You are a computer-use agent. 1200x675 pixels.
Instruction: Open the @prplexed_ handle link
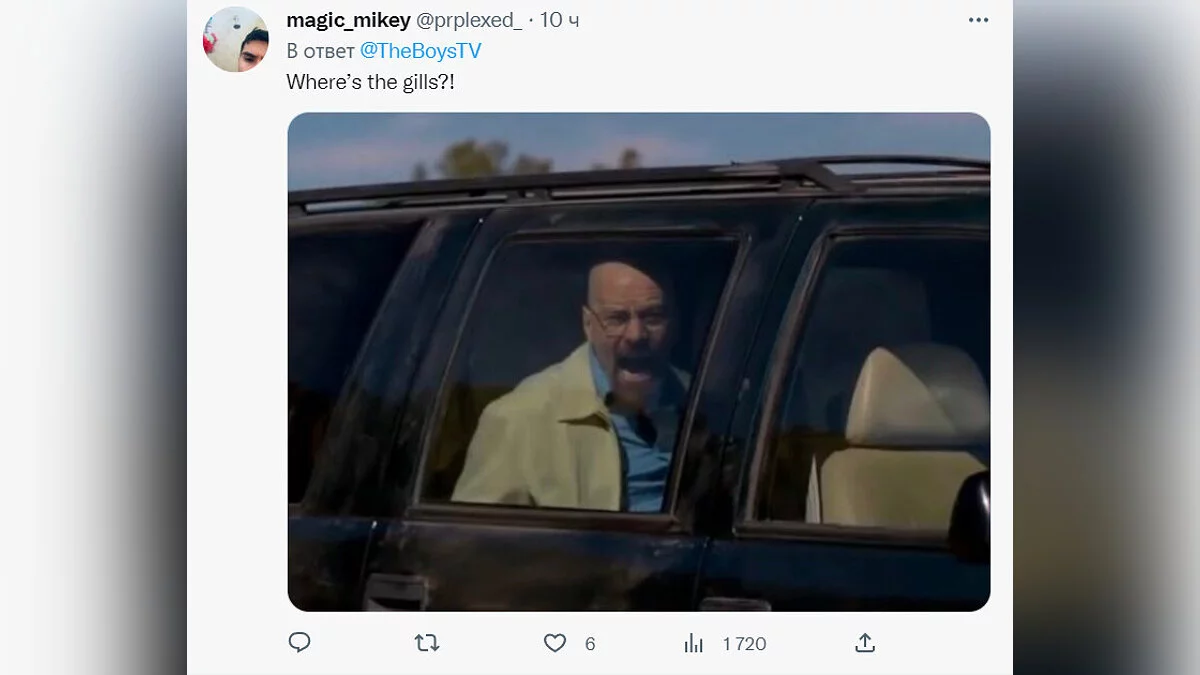[x=469, y=21]
